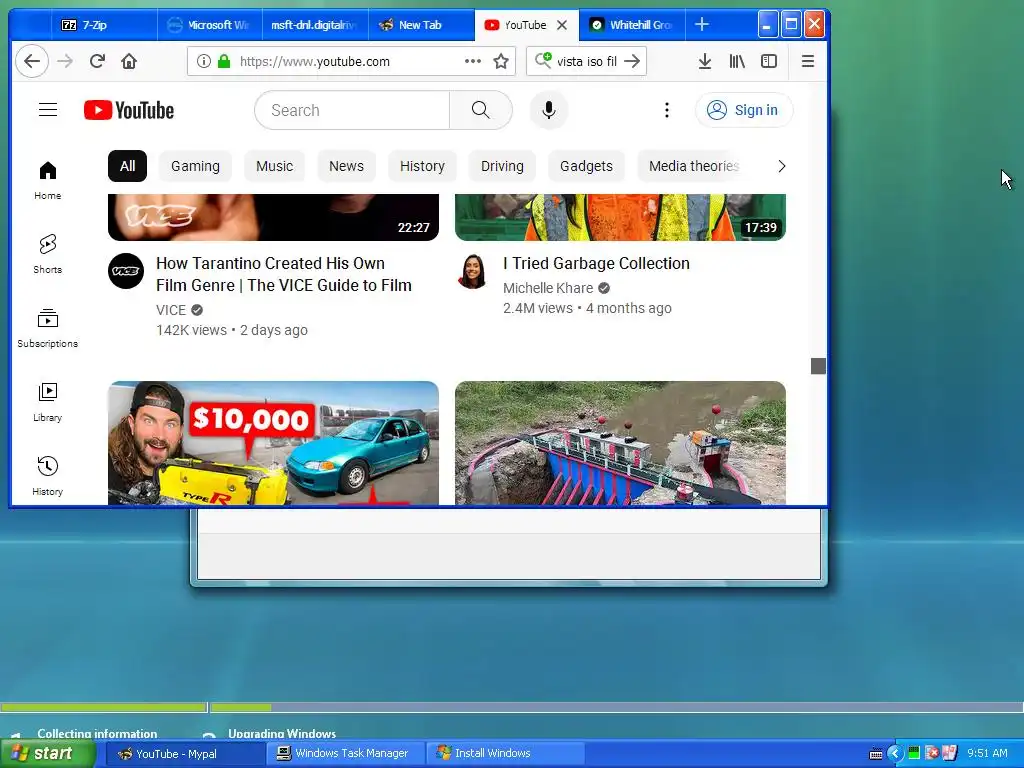The height and width of the screenshot is (768, 1024).
Task: Expand hidden system tray icons arrow
Action: [895, 754]
